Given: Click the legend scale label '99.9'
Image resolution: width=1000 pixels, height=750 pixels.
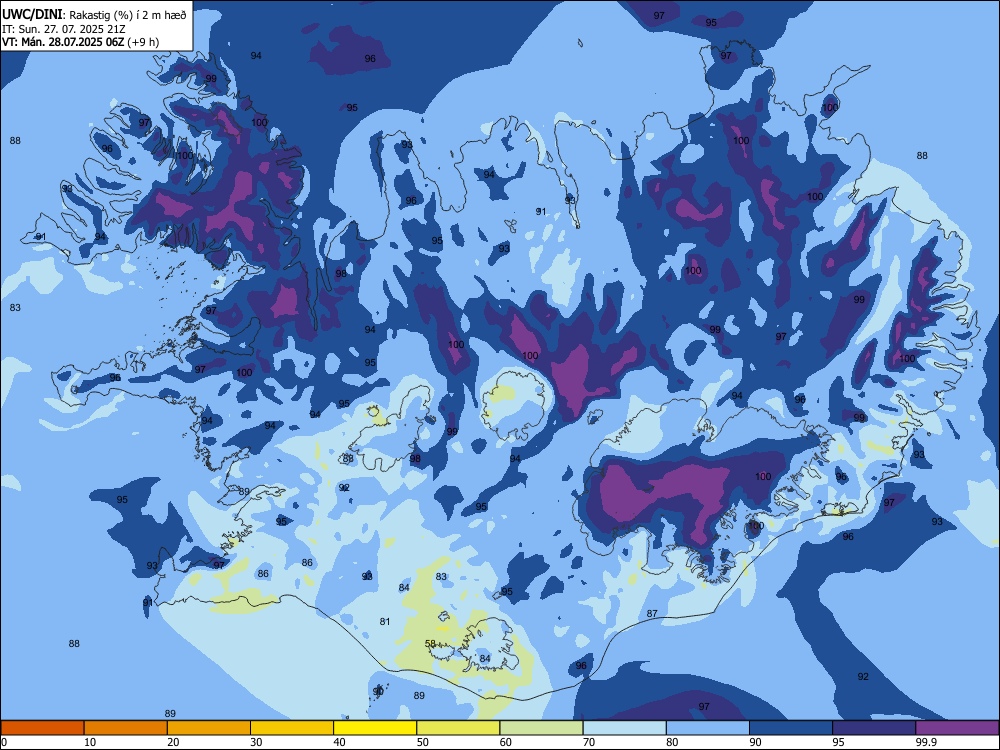Looking at the screenshot, I should 926,742.
